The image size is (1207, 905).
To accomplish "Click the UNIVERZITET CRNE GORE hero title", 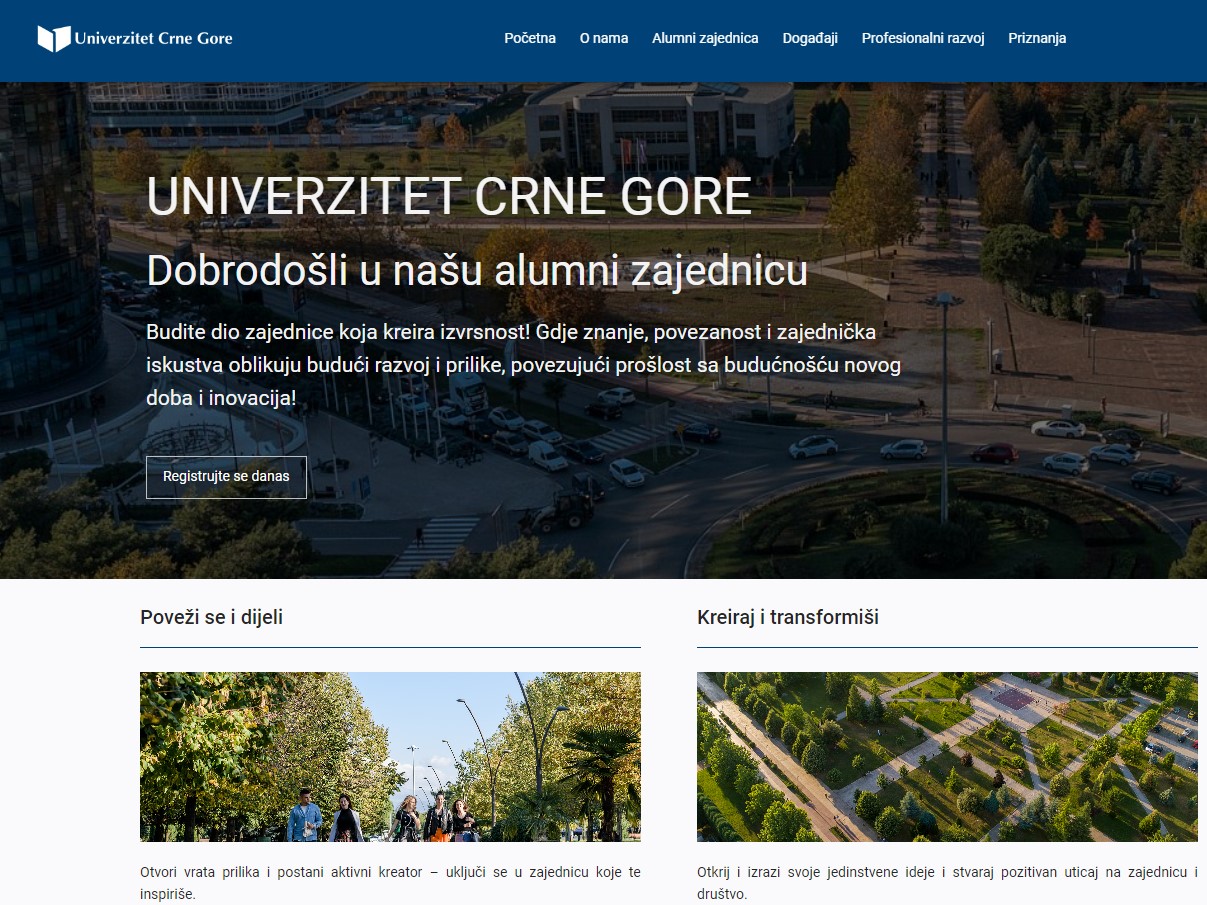I will pyautogui.click(x=449, y=197).
